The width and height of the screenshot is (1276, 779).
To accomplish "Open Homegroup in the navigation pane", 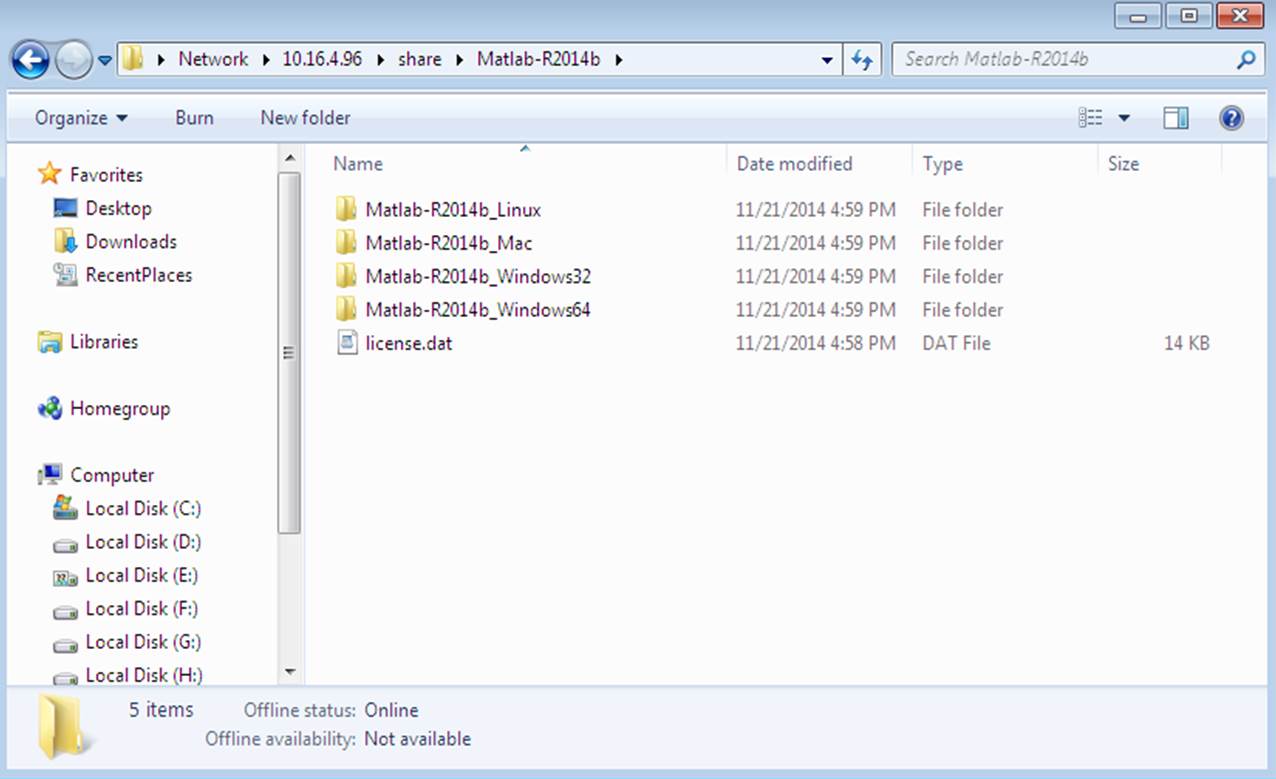I will pos(119,408).
